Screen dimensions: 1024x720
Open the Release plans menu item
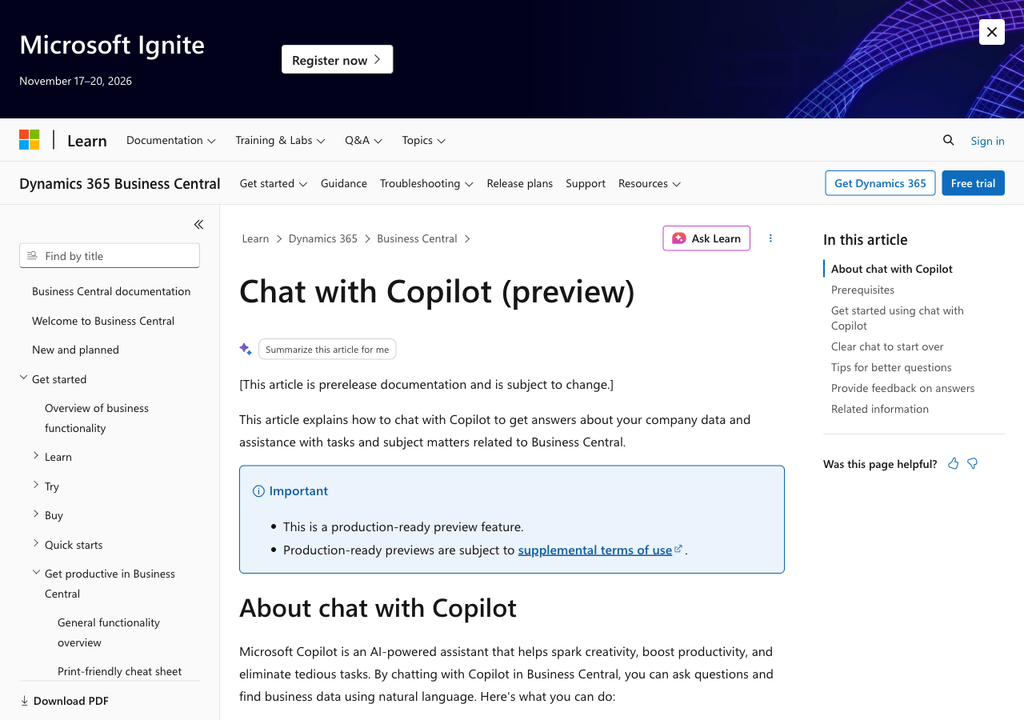pos(520,184)
